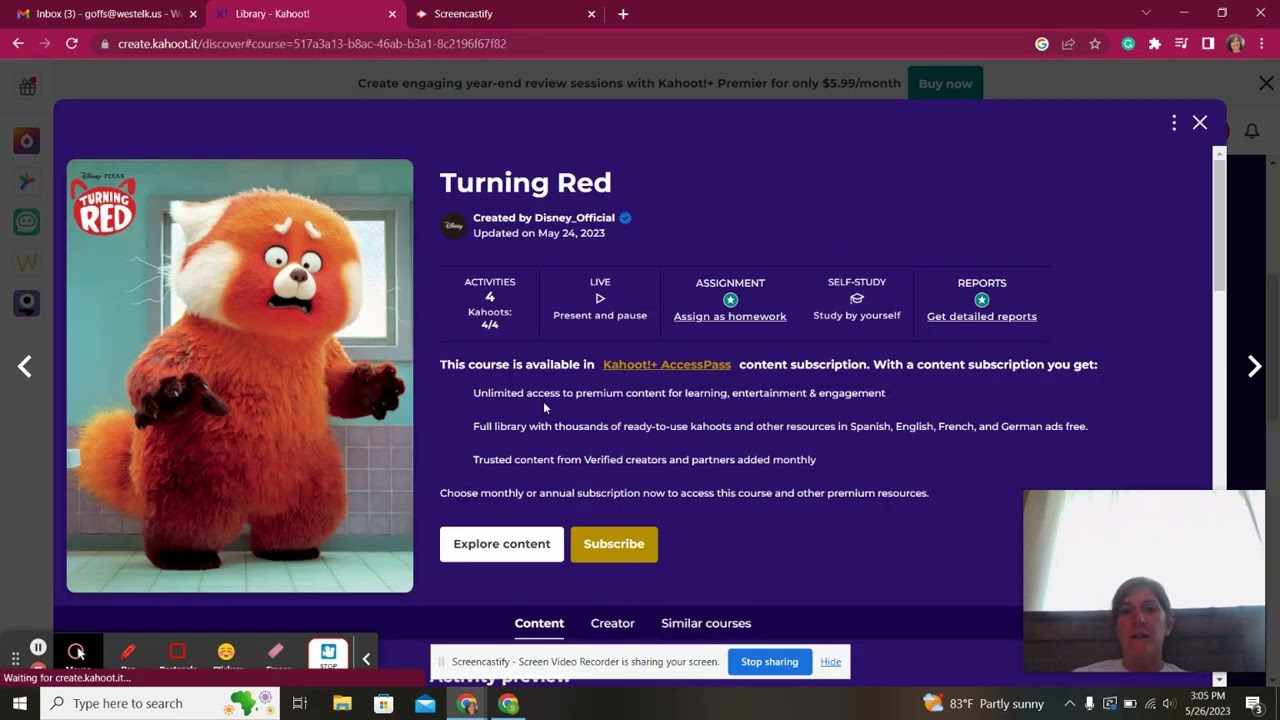Click the gold Subscribe button
Viewport: 1280px width, 720px height.
pyautogui.click(x=614, y=544)
